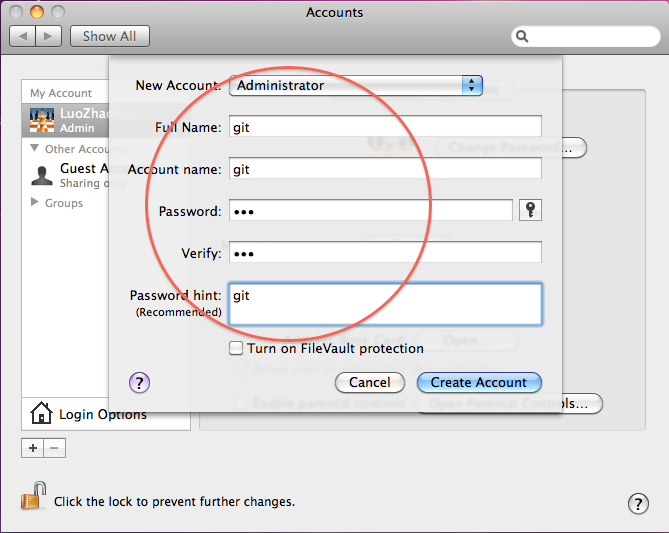Viewport: 669px width, 533px height.
Task: Click the minus button to remove account
Action: click(55, 448)
